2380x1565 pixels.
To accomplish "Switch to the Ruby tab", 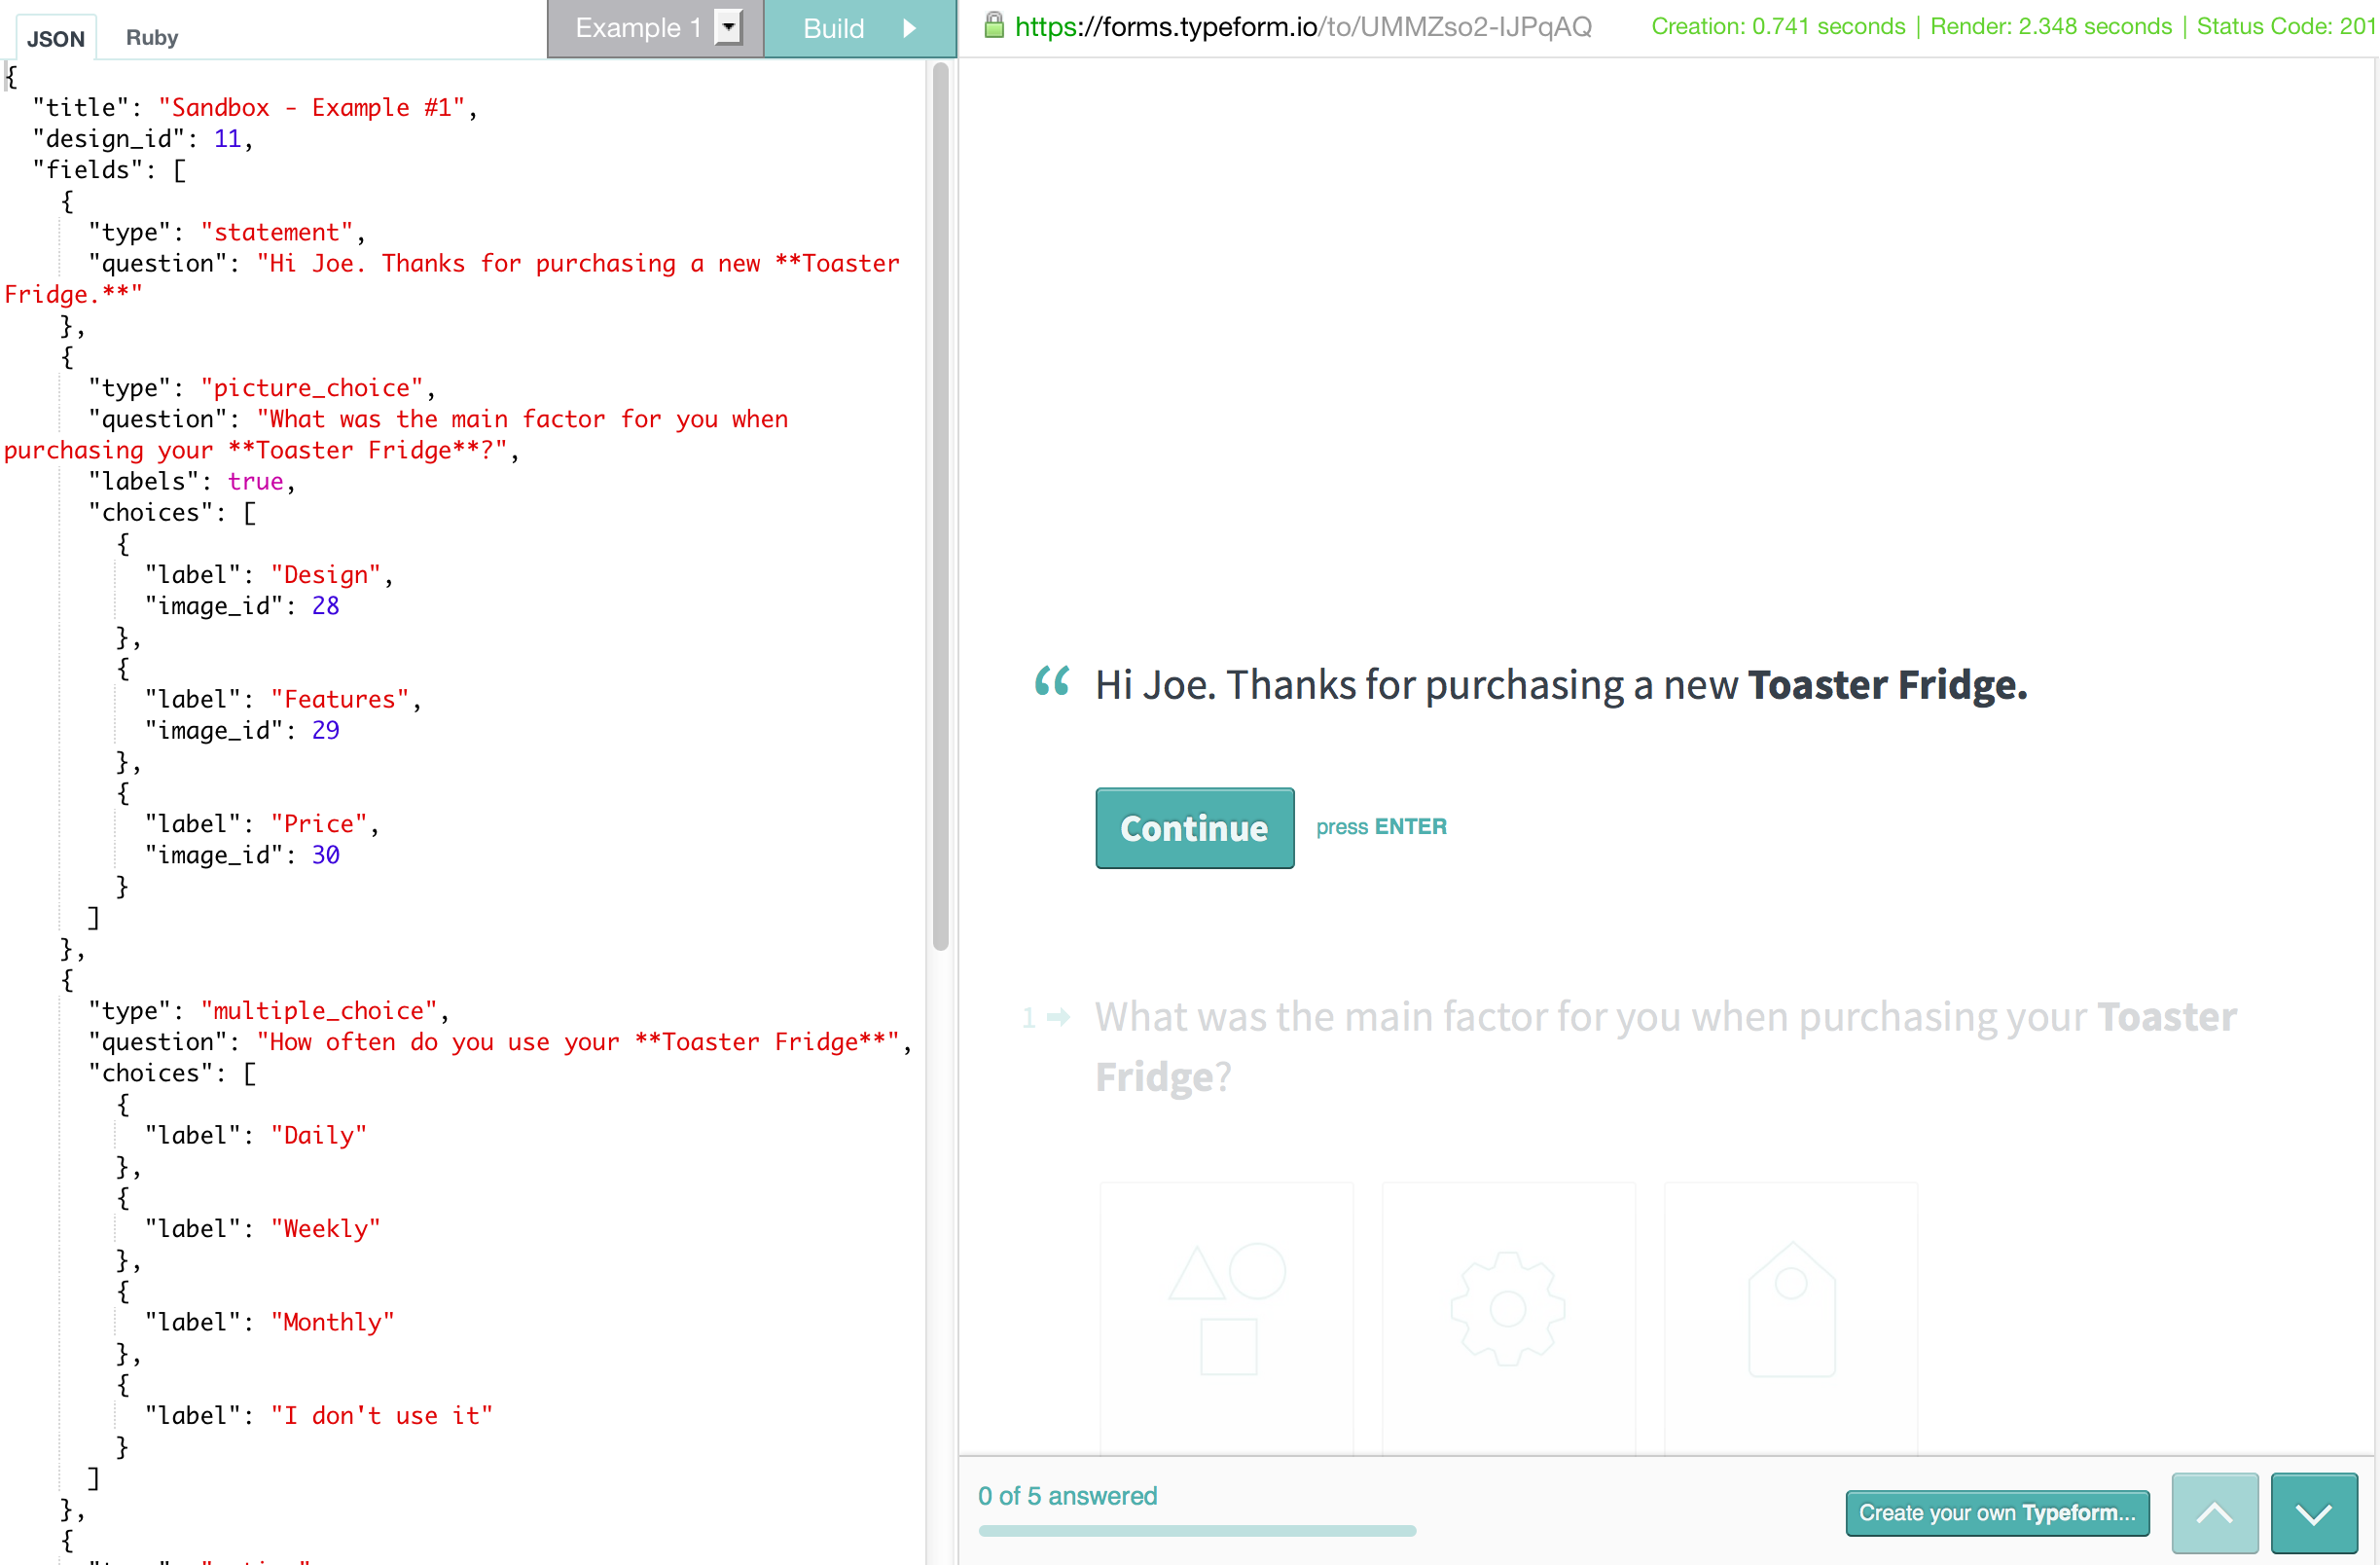I will tap(152, 37).
